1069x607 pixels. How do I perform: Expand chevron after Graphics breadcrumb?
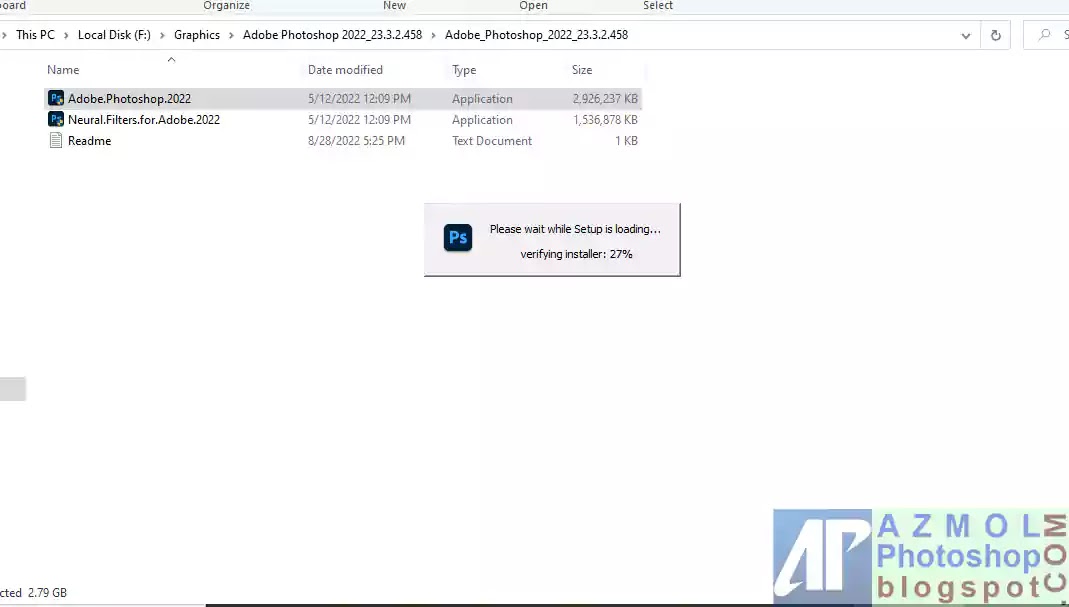[x=231, y=35]
